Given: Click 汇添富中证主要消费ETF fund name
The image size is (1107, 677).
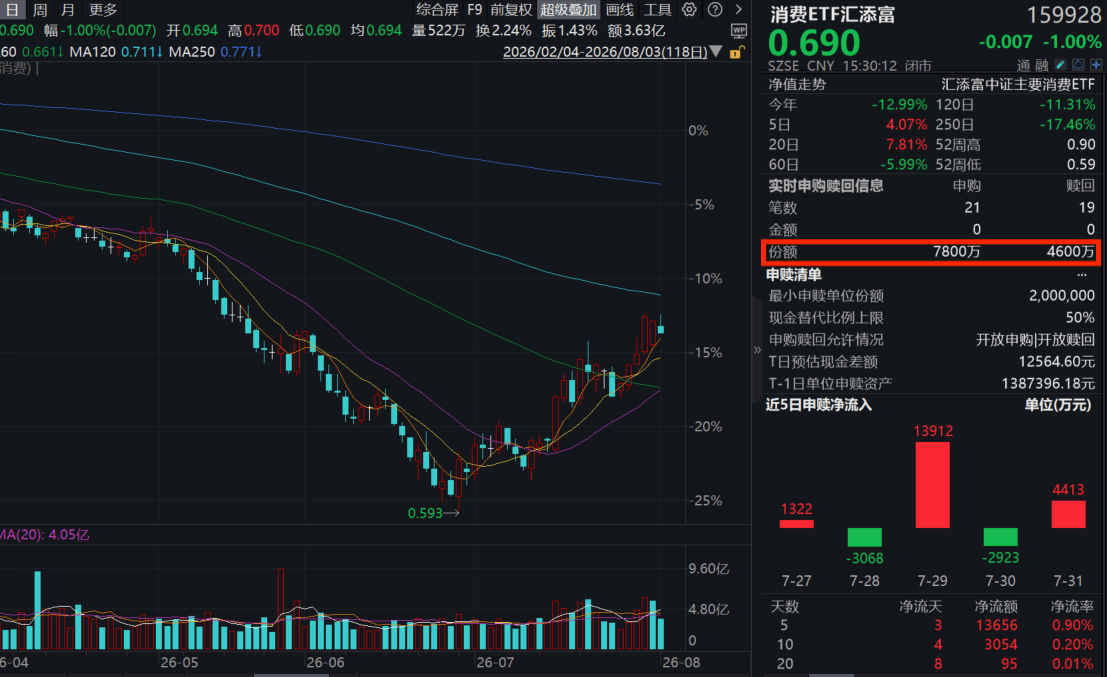Looking at the screenshot, I should pyautogui.click(x=1018, y=85).
